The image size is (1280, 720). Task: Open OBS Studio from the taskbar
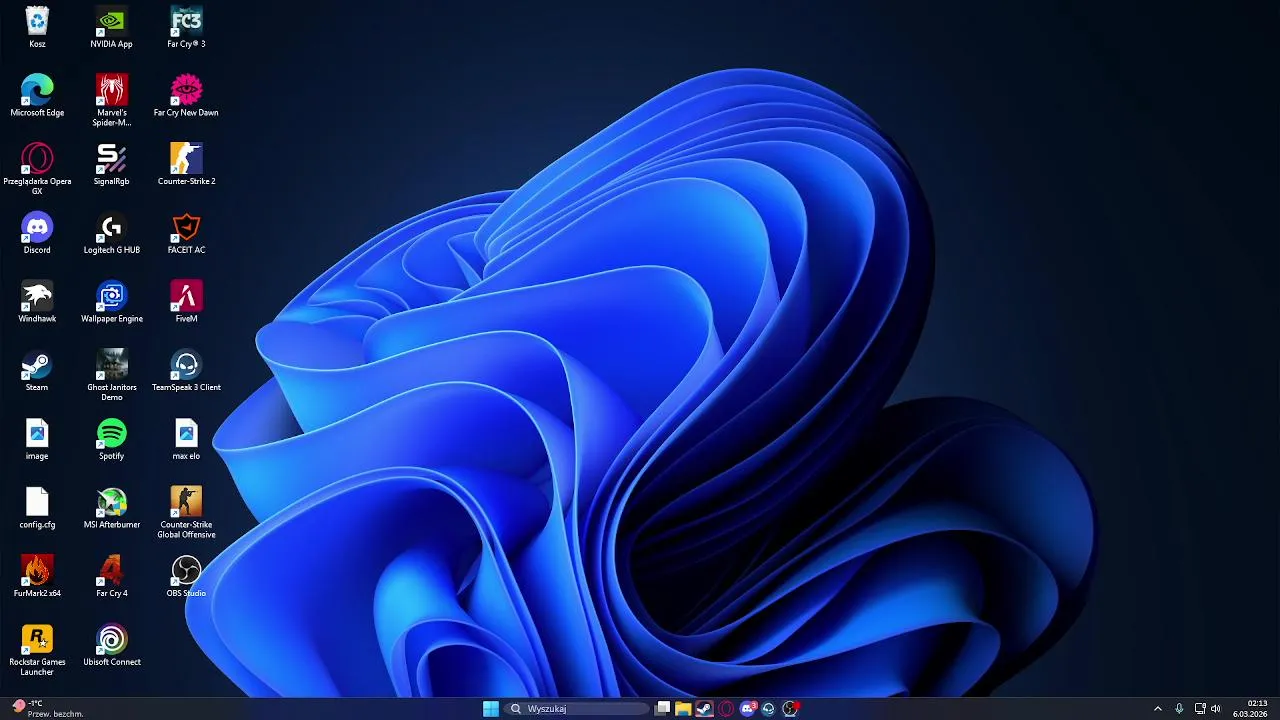pos(790,709)
